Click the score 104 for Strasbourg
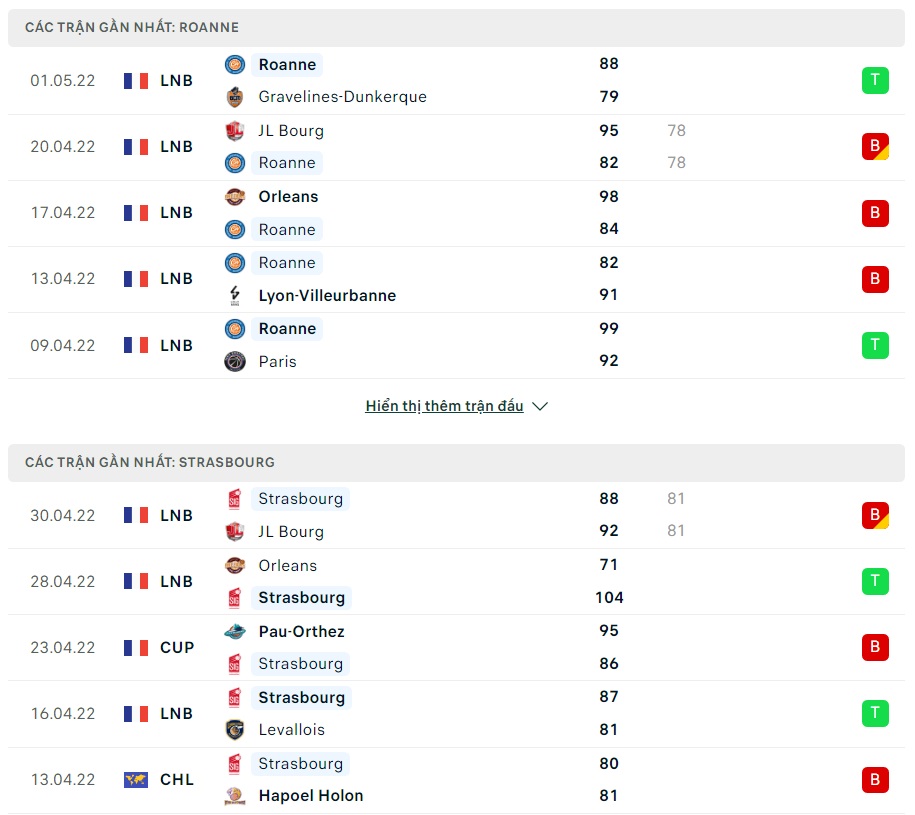Image resolution: width=915 pixels, height=815 pixels. 608,597
